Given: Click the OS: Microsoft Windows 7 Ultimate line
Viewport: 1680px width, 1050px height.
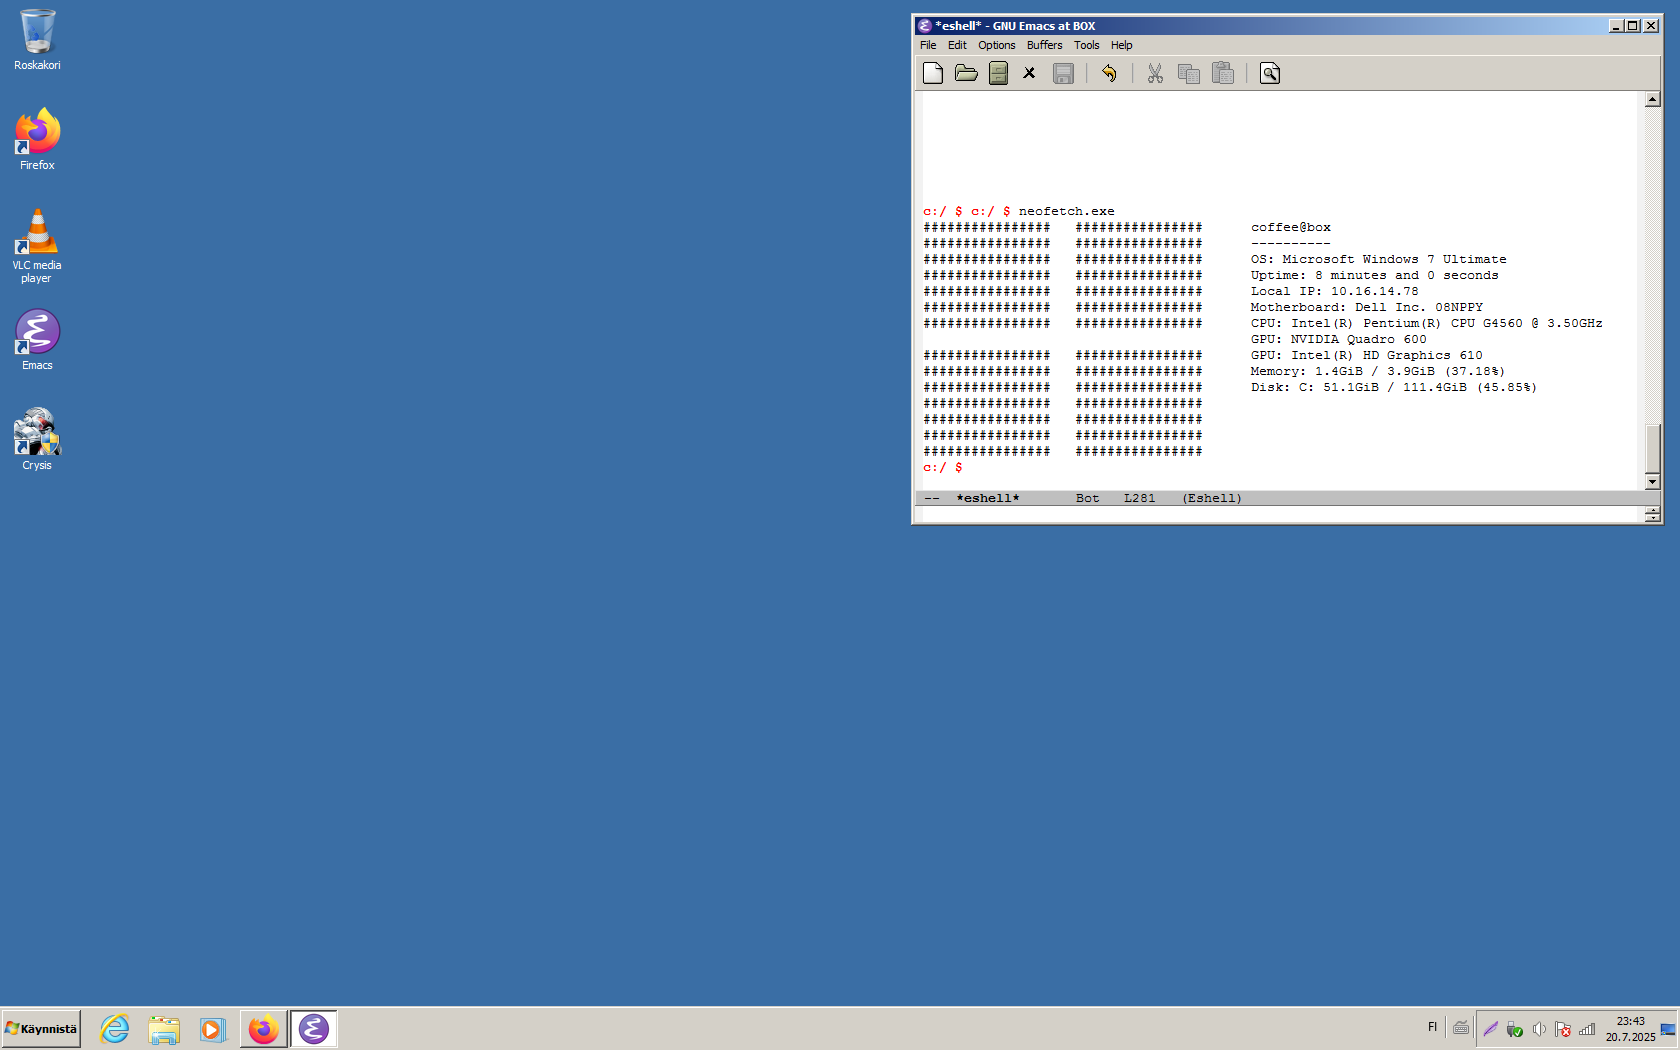Looking at the screenshot, I should [1378, 259].
